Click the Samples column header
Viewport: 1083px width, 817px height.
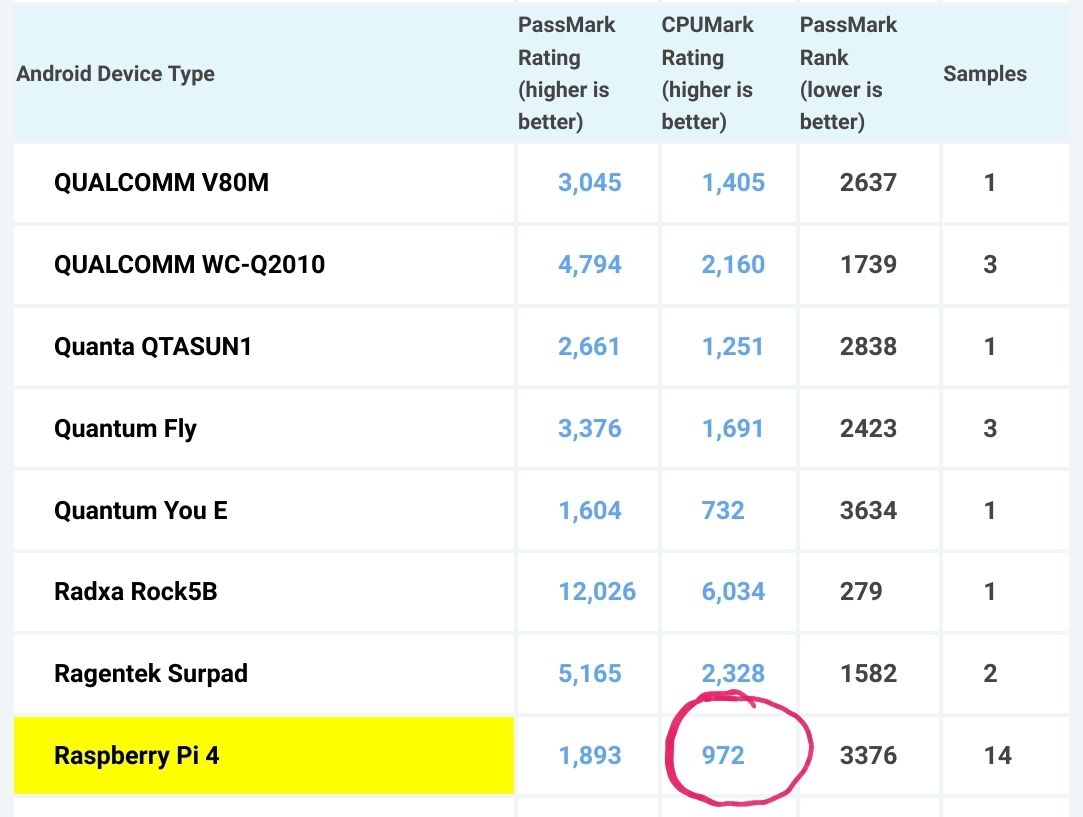984,74
